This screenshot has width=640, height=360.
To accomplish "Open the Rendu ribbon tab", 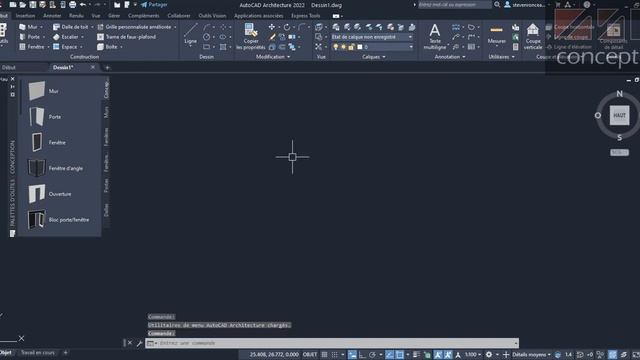I will (76, 16).
